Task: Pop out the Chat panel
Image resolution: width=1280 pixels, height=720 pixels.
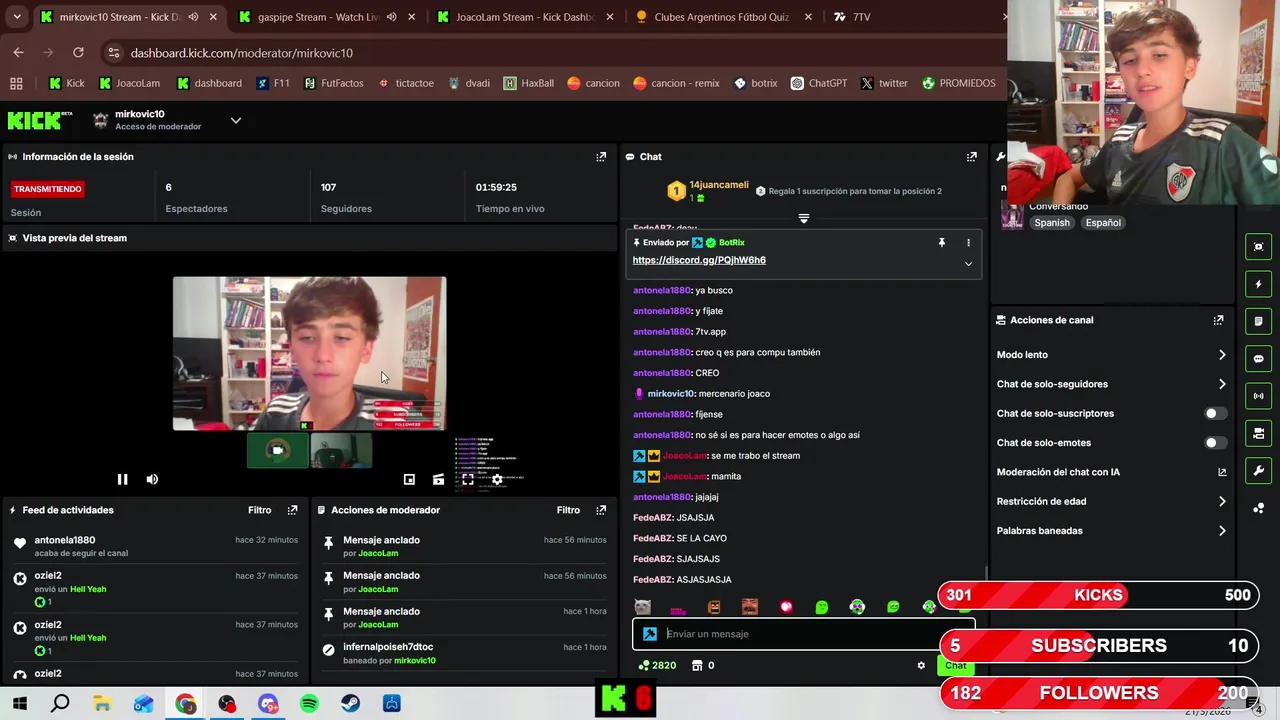Action: point(971,157)
